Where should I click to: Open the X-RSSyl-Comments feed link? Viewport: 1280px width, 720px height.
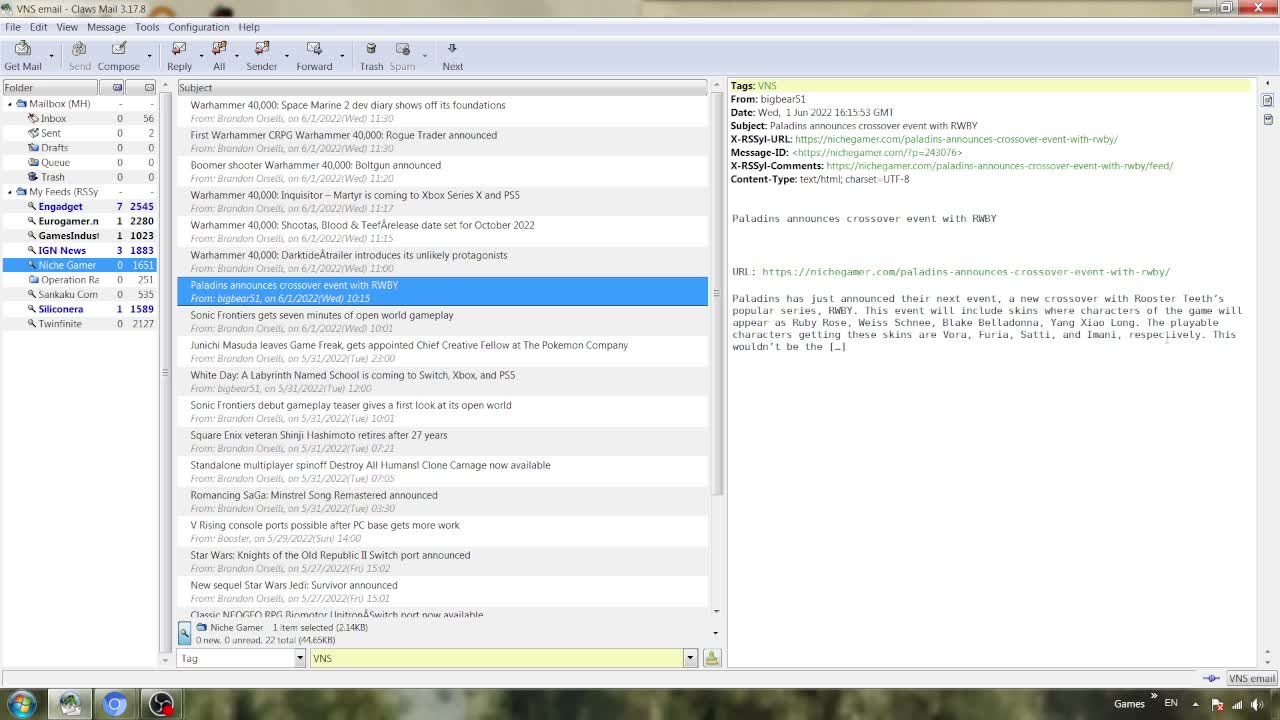(x=1000, y=166)
